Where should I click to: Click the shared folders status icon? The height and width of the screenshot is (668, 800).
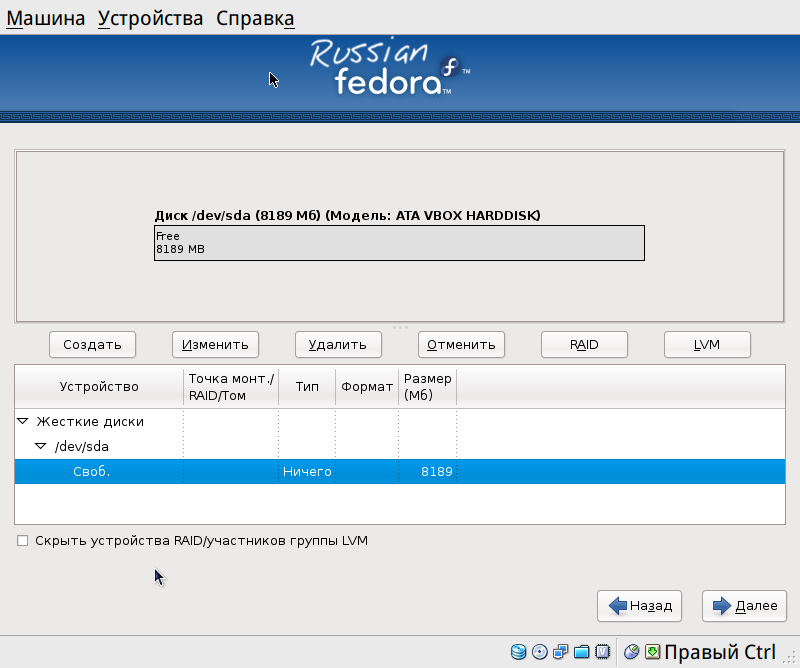582,652
